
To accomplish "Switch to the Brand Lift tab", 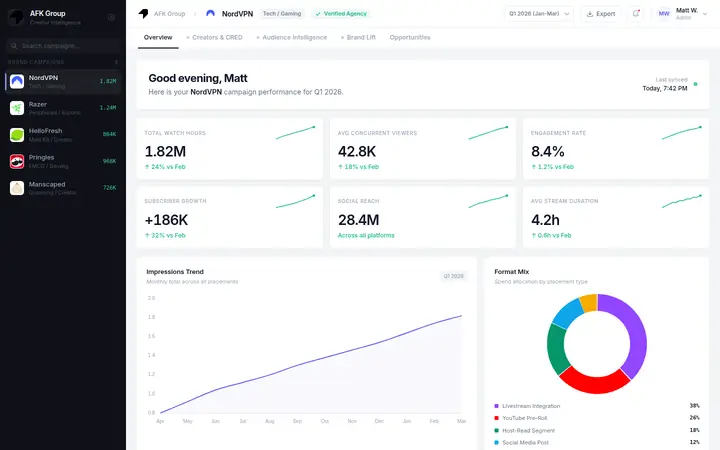I will coord(358,38).
